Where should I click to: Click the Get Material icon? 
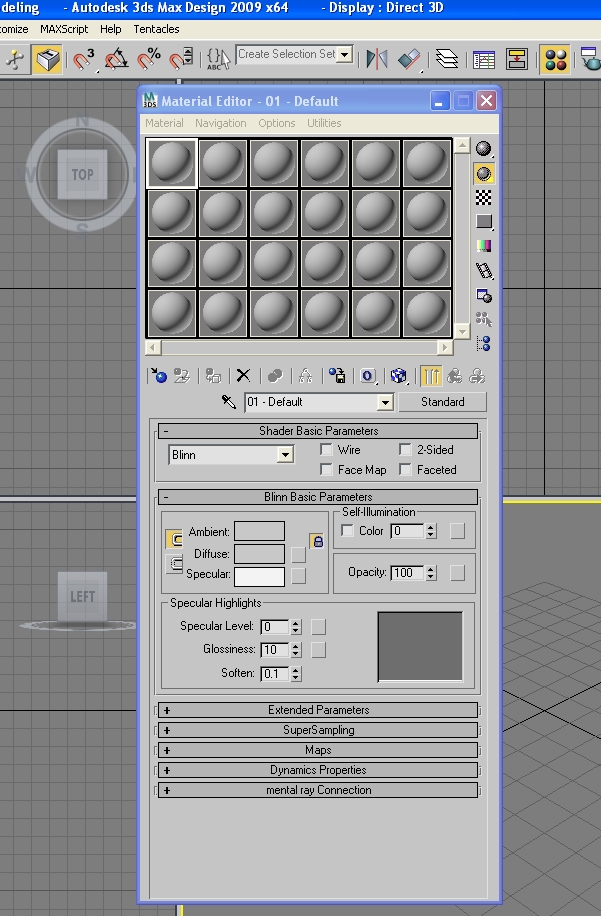point(158,376)
